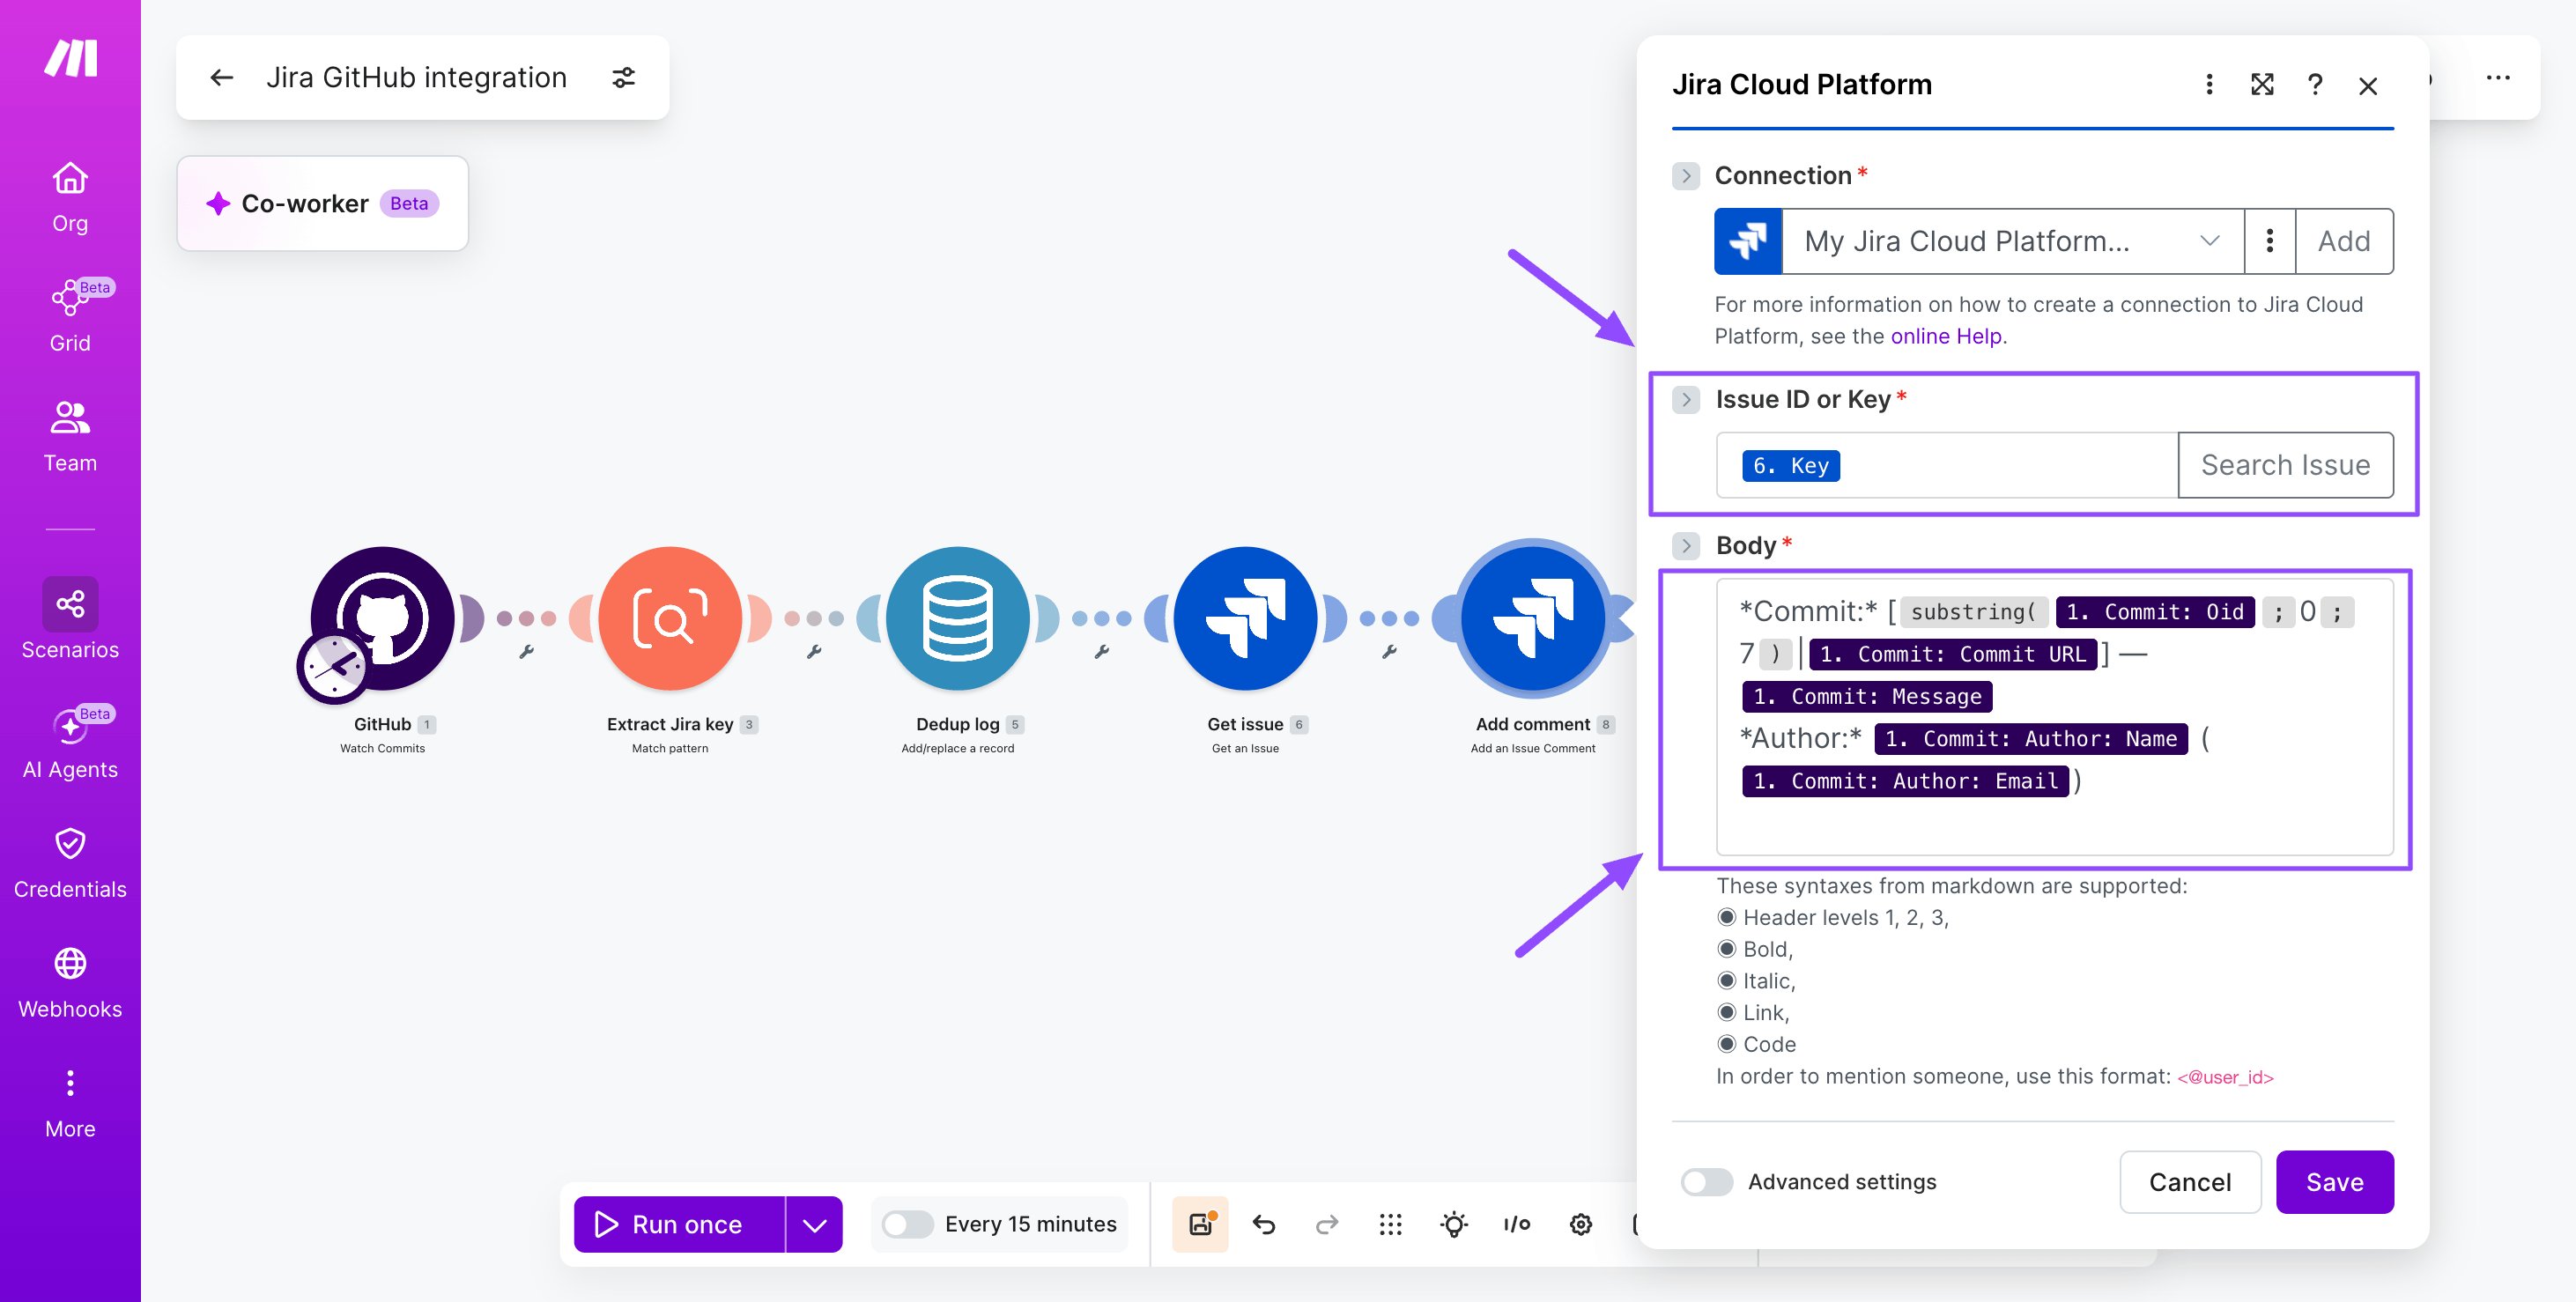Open the scenario inputs and outputs icon
The height and width of the screenshot is (1302, 2576).
(1517, 1224)
